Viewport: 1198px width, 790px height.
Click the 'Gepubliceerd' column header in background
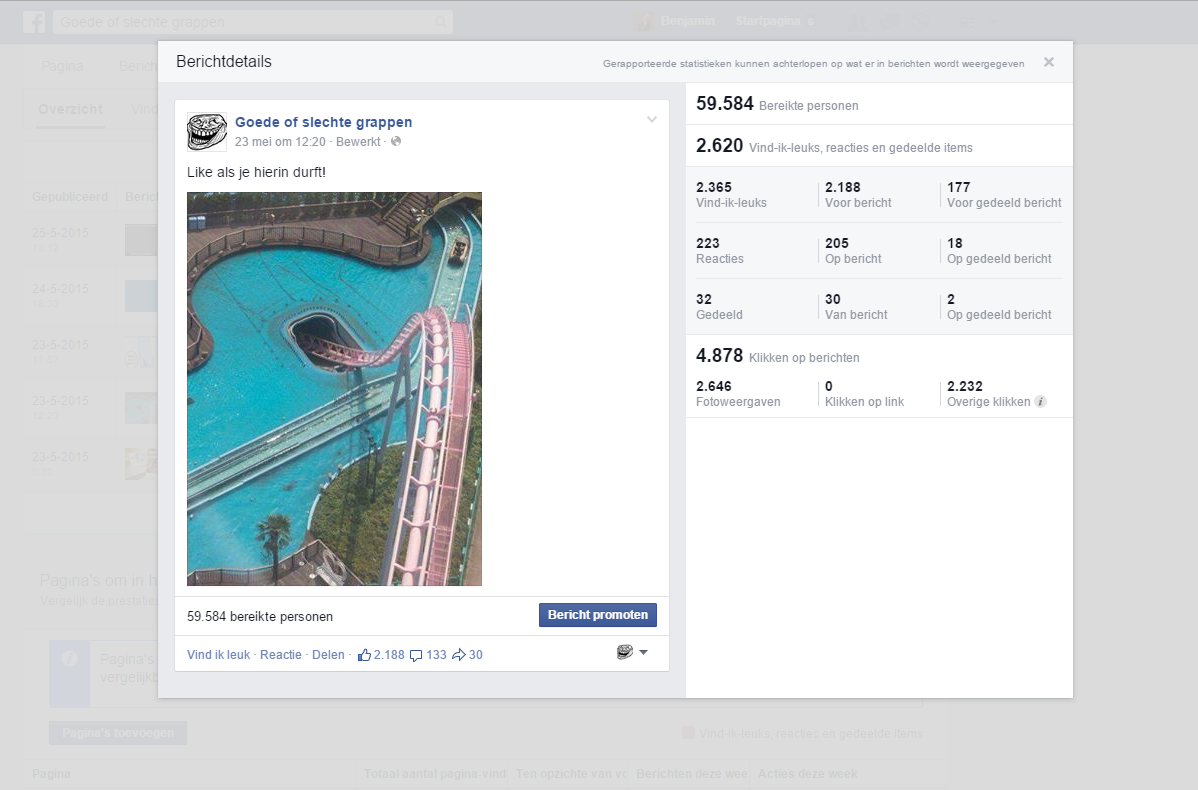70,197
